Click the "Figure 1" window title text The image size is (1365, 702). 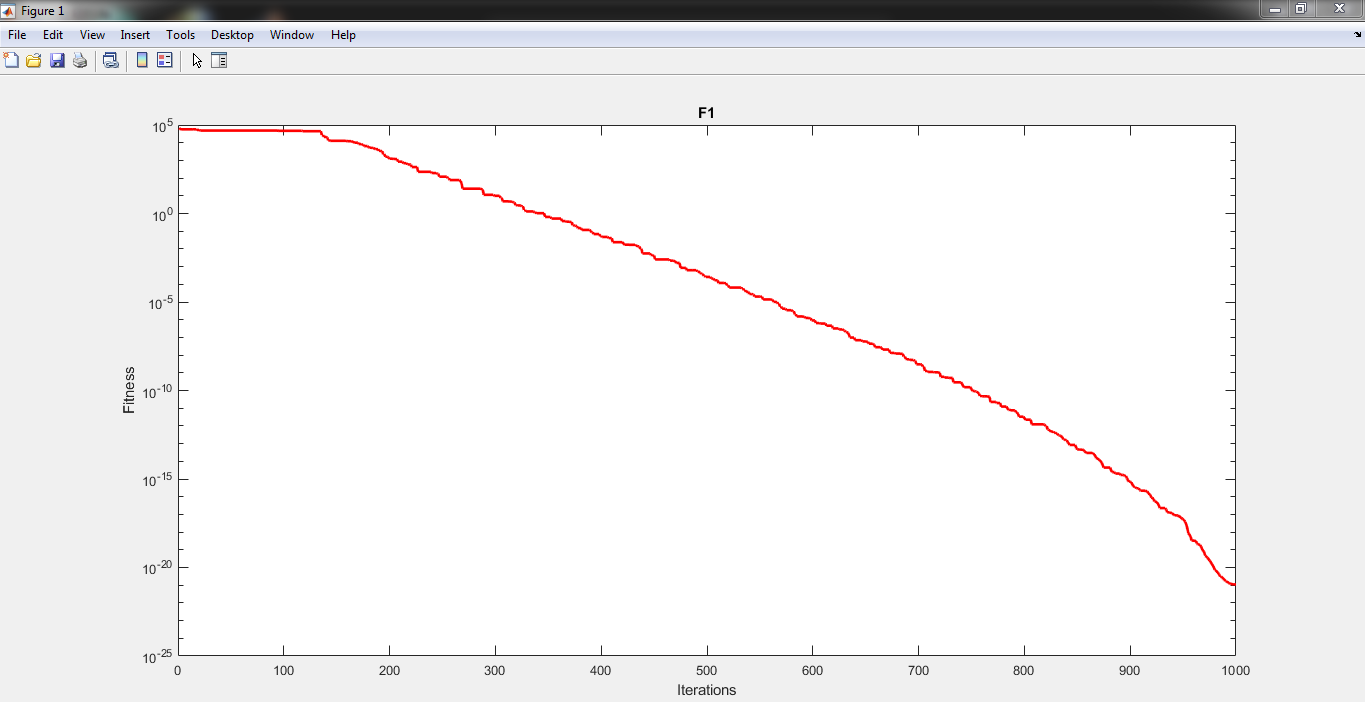coord(43,10)
